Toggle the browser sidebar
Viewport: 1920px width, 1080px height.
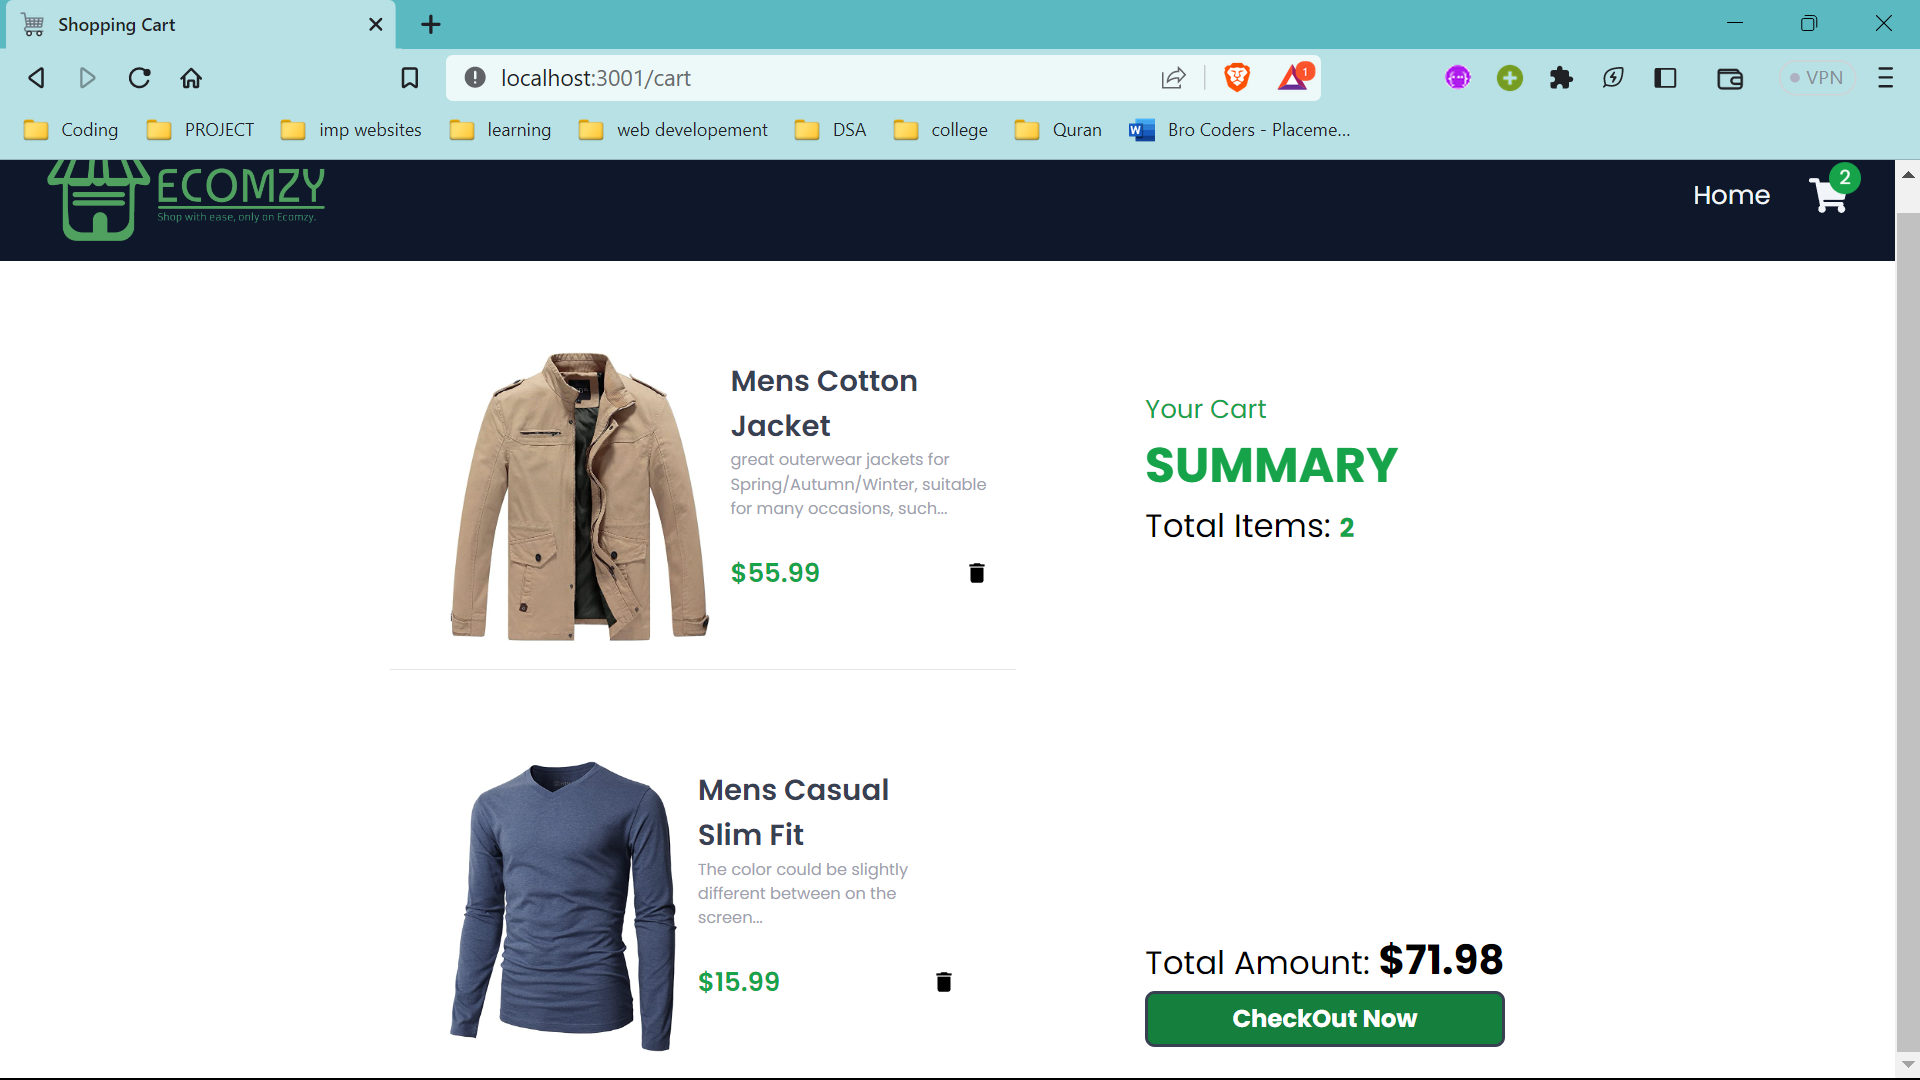click(x=1666, y=77)
